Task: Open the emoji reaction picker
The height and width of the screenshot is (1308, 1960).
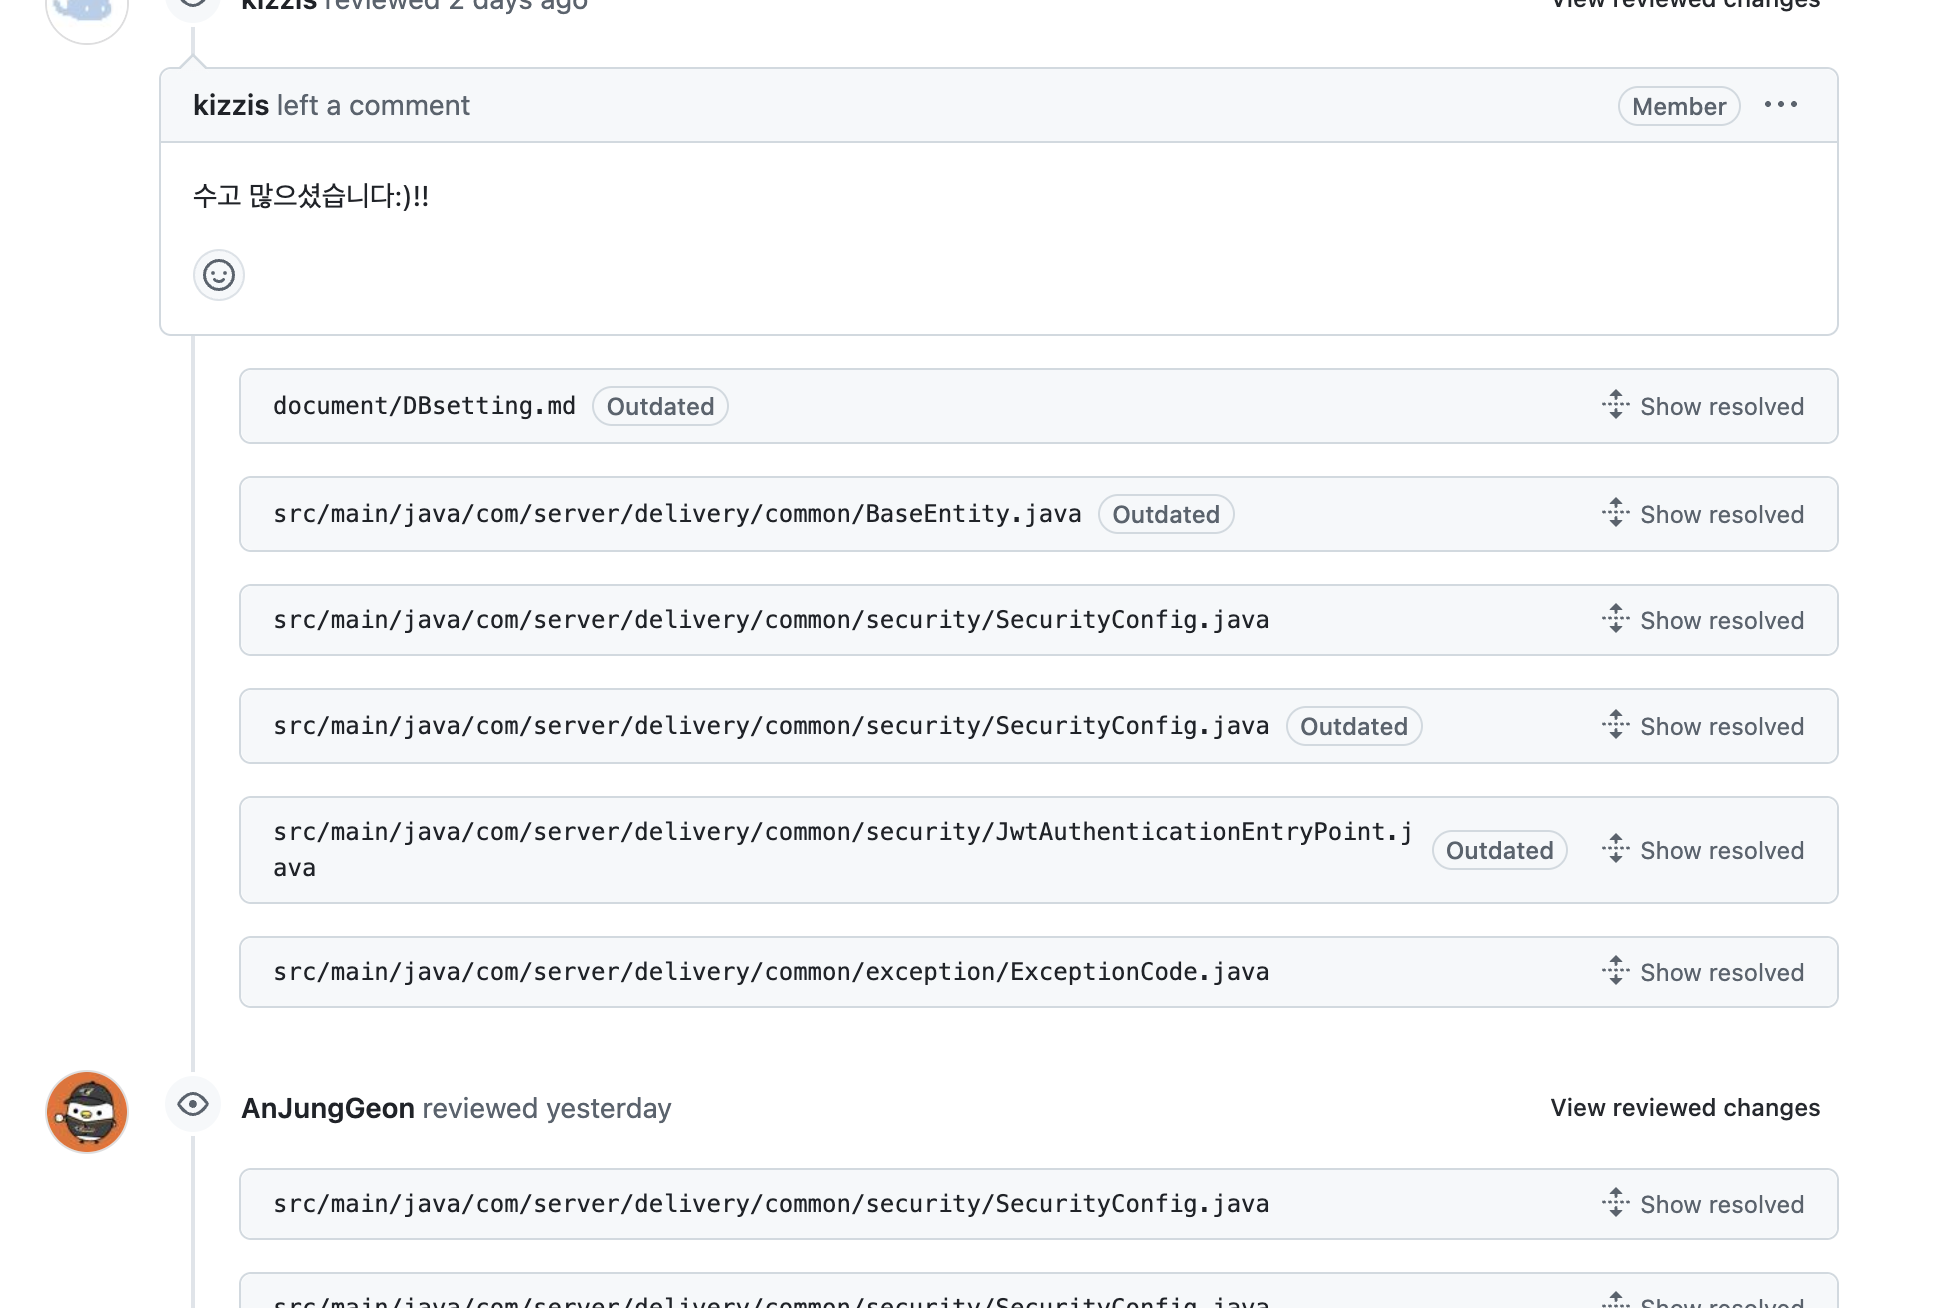Action: pos(218,275)
